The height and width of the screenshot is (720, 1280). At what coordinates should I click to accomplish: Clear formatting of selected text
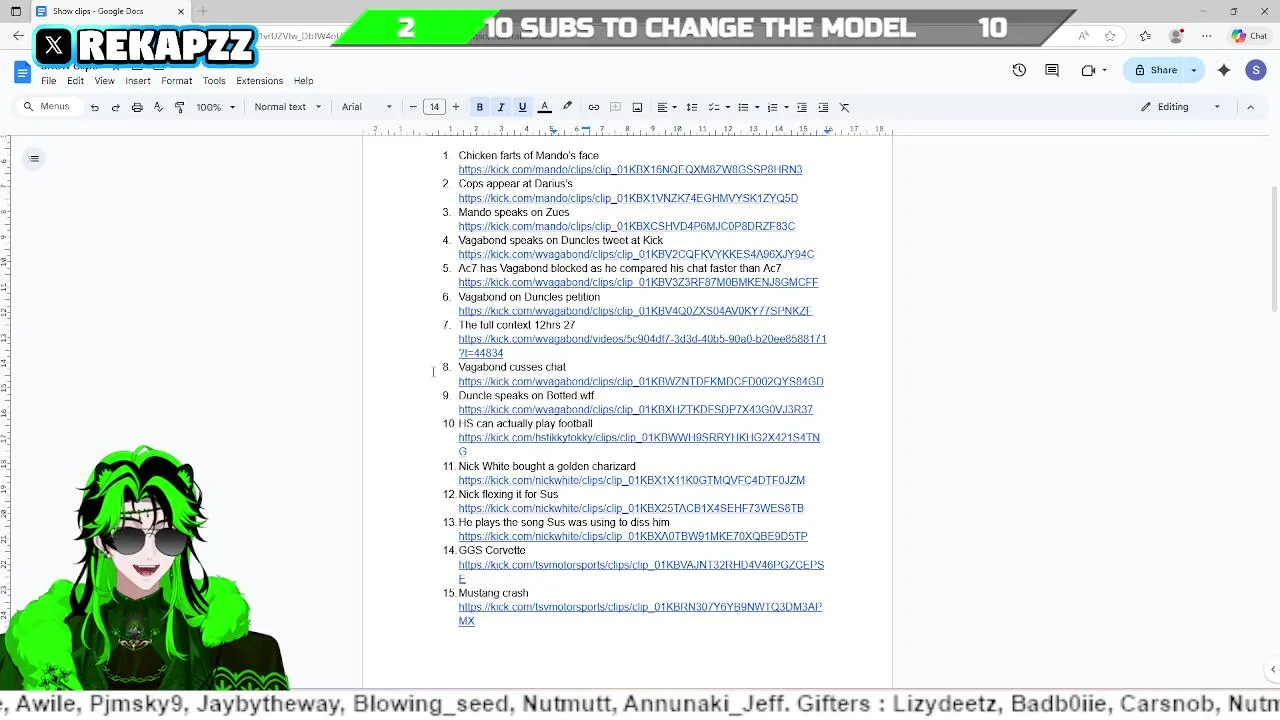[x=845, y=107]
